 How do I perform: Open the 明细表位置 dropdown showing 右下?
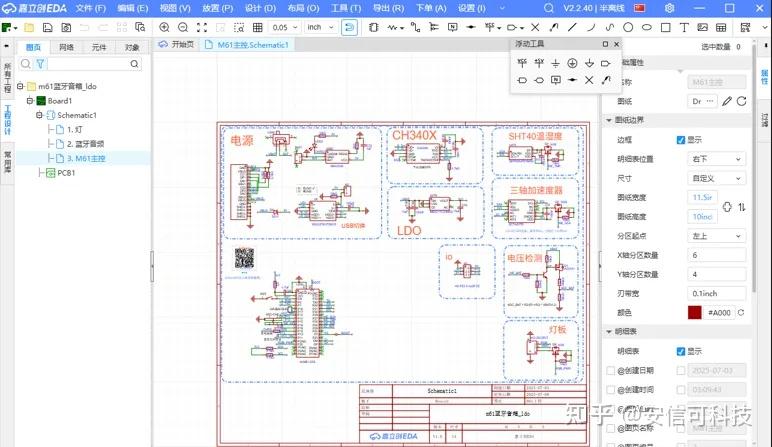[x=716, y=159]
